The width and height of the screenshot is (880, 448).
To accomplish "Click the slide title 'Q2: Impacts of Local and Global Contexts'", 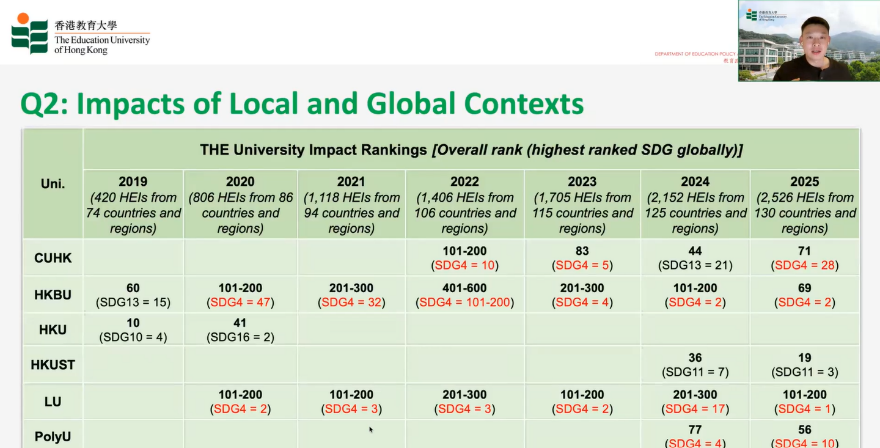I will 302,103.
